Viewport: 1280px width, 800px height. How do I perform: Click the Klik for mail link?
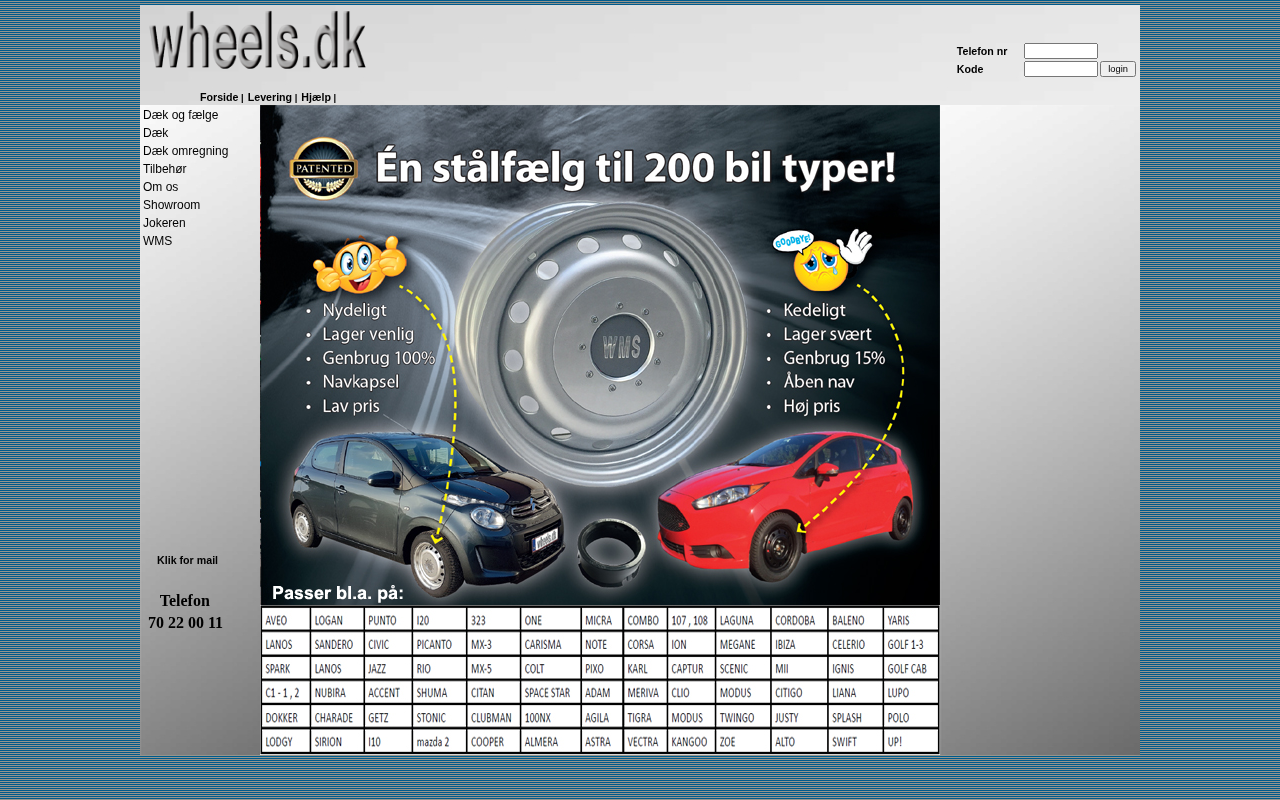(187, 560)
